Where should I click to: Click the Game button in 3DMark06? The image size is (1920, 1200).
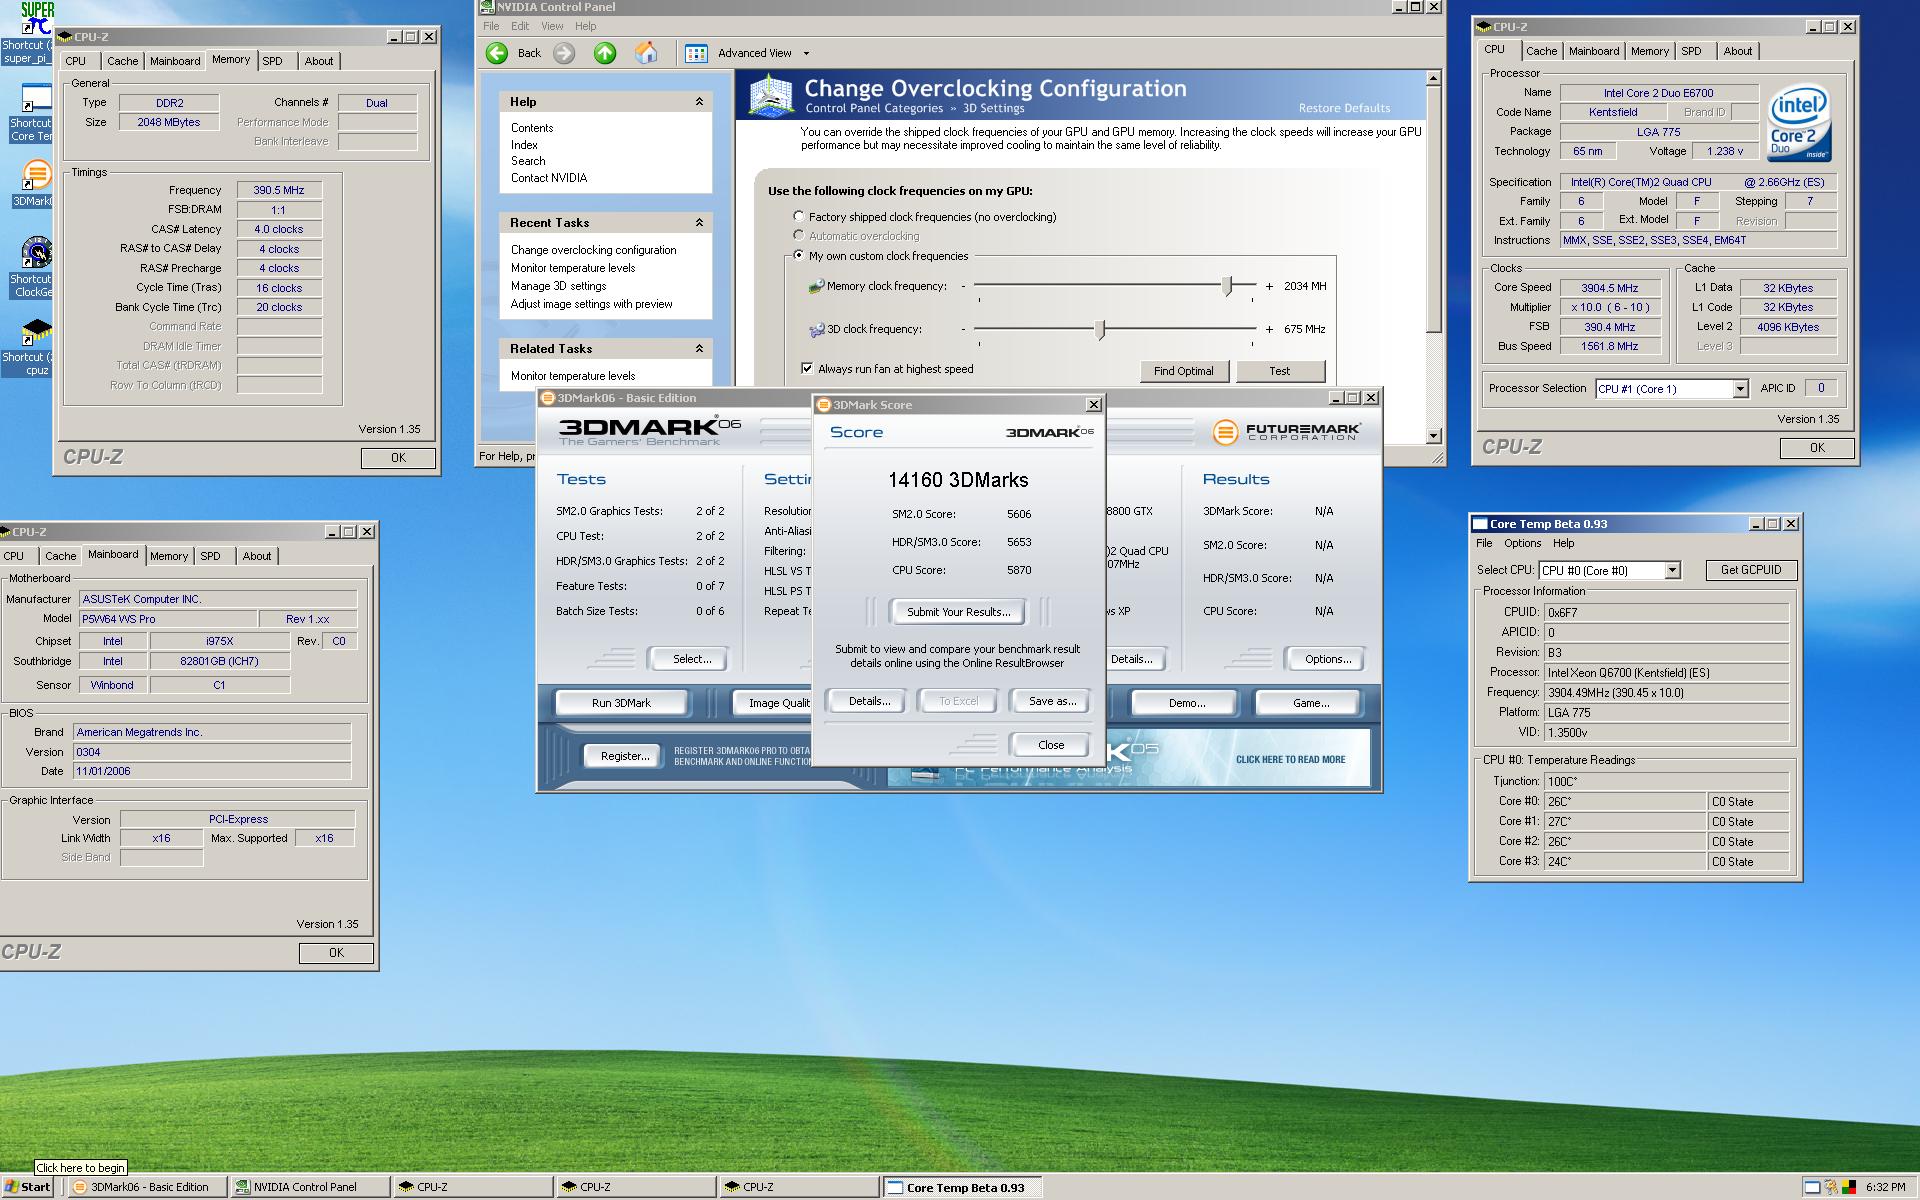[1310, 703]
